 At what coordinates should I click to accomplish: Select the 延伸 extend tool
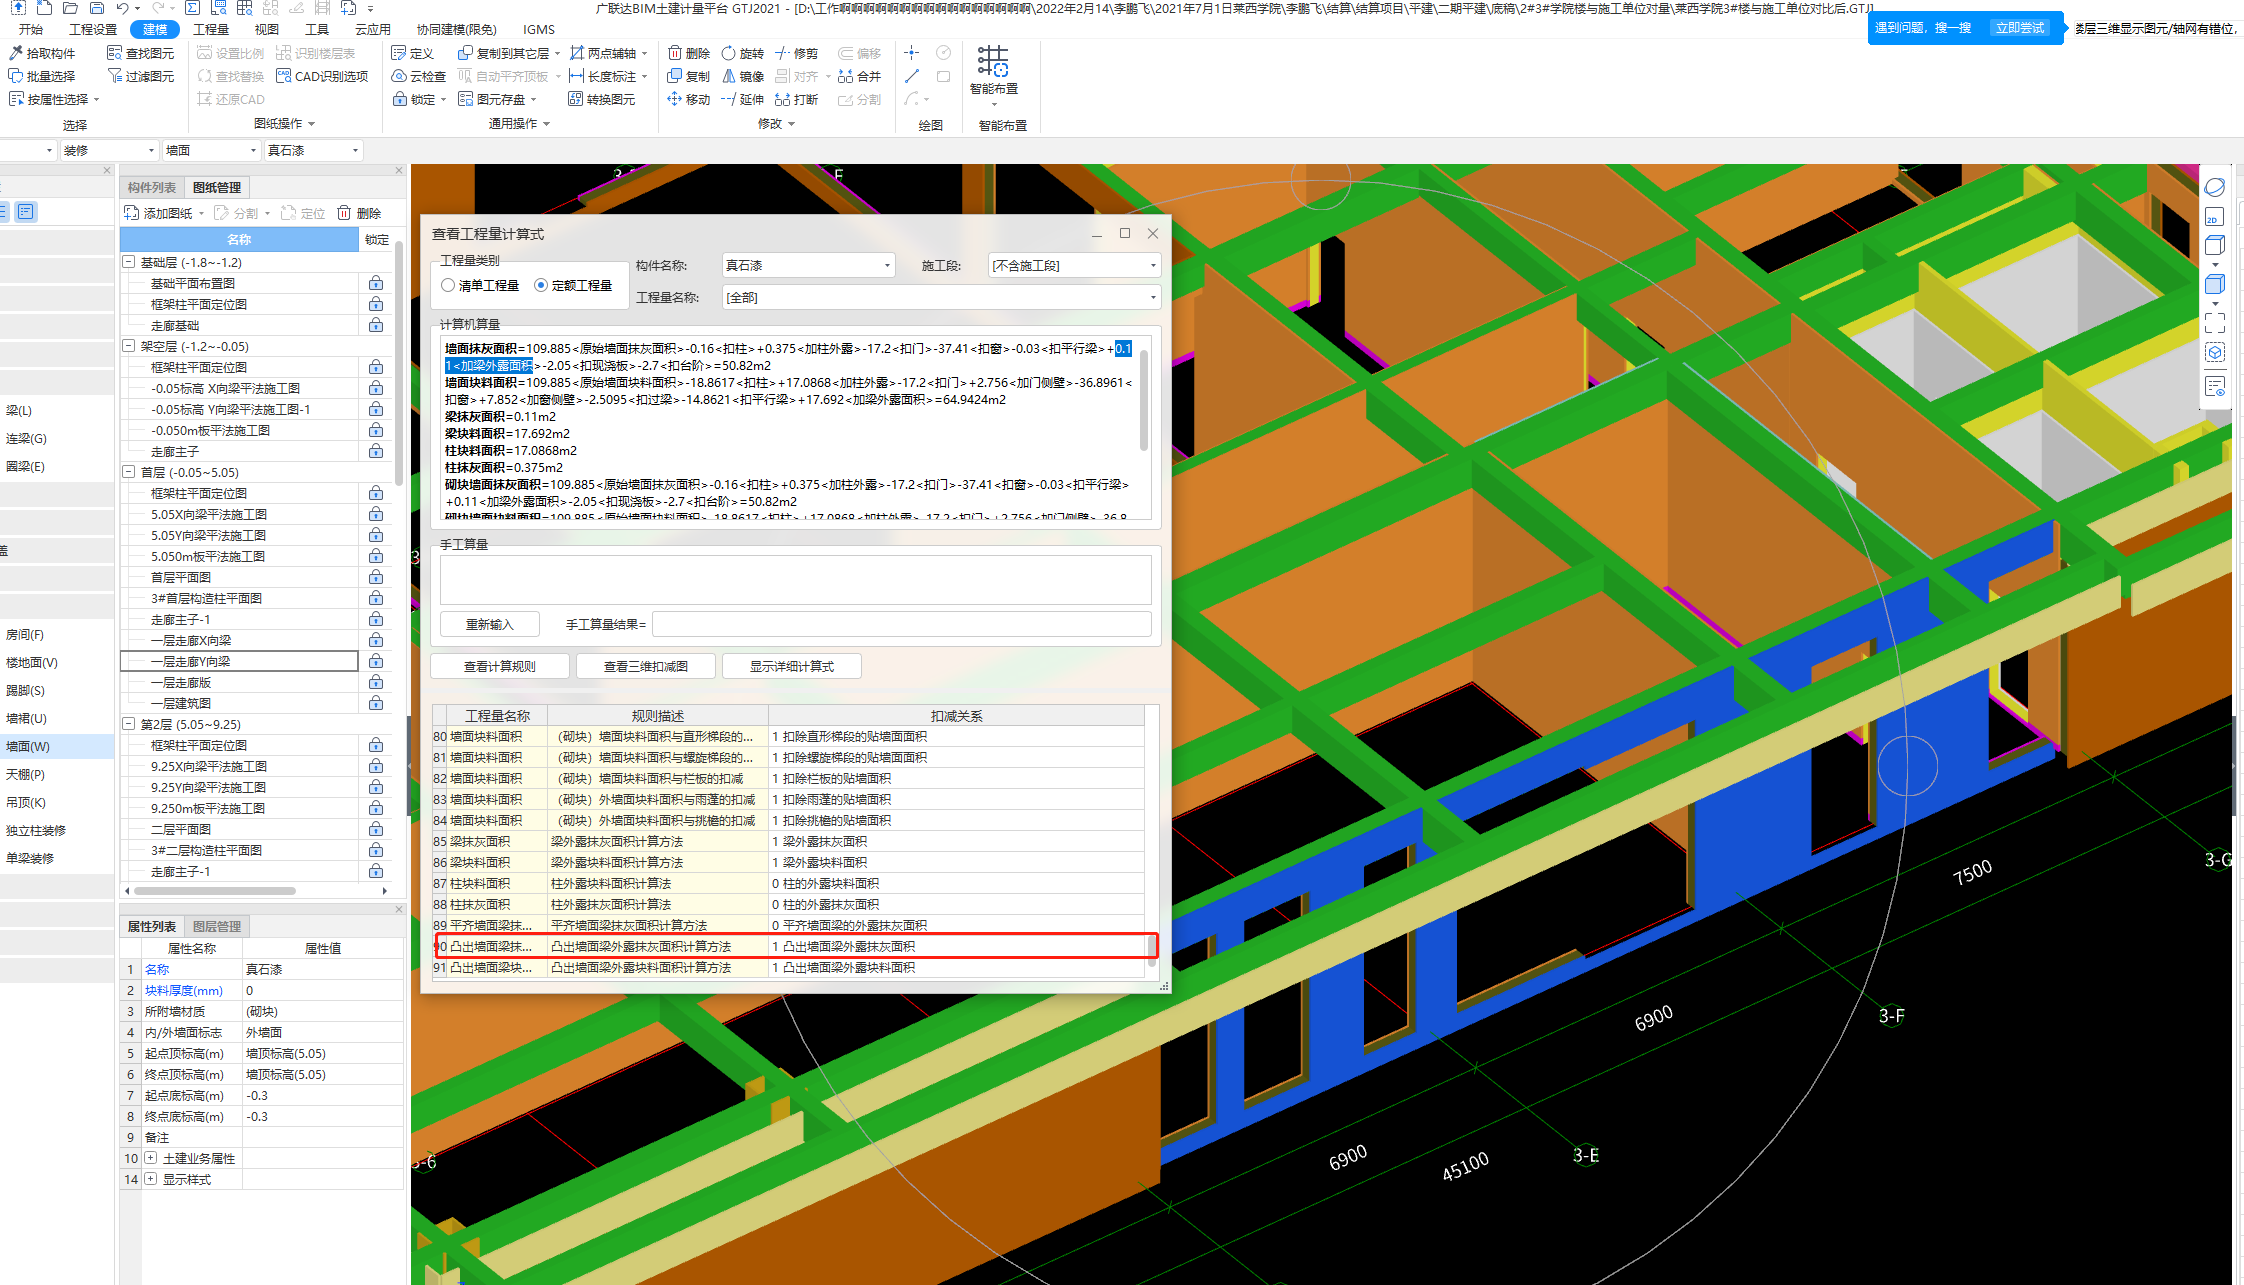[742, 99]
